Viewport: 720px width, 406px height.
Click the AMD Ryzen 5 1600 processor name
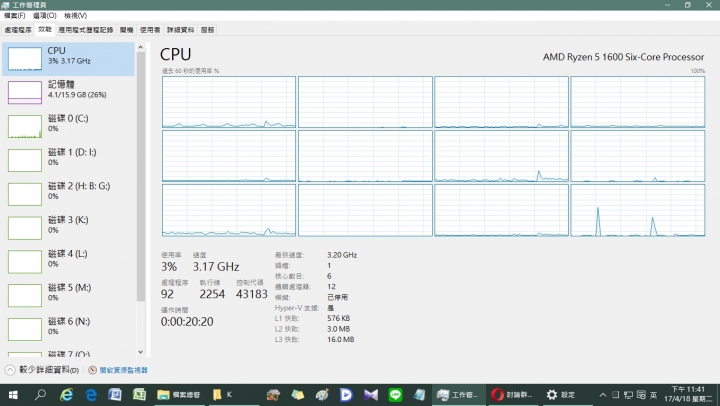point(623,57)
